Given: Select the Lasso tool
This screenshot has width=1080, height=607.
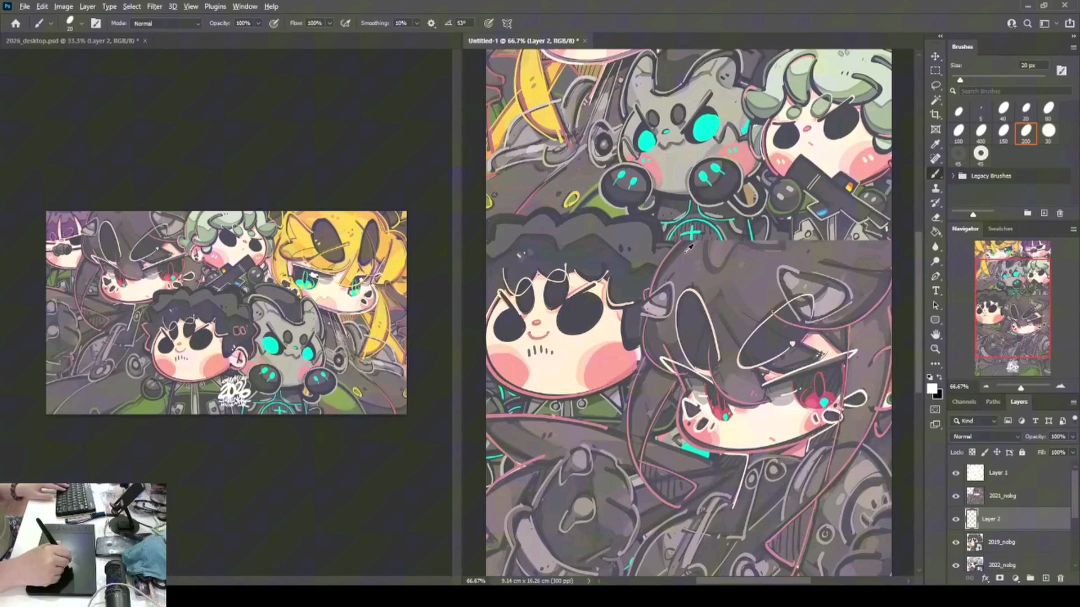Looking at the screenshot, I should tap(936, 85).
